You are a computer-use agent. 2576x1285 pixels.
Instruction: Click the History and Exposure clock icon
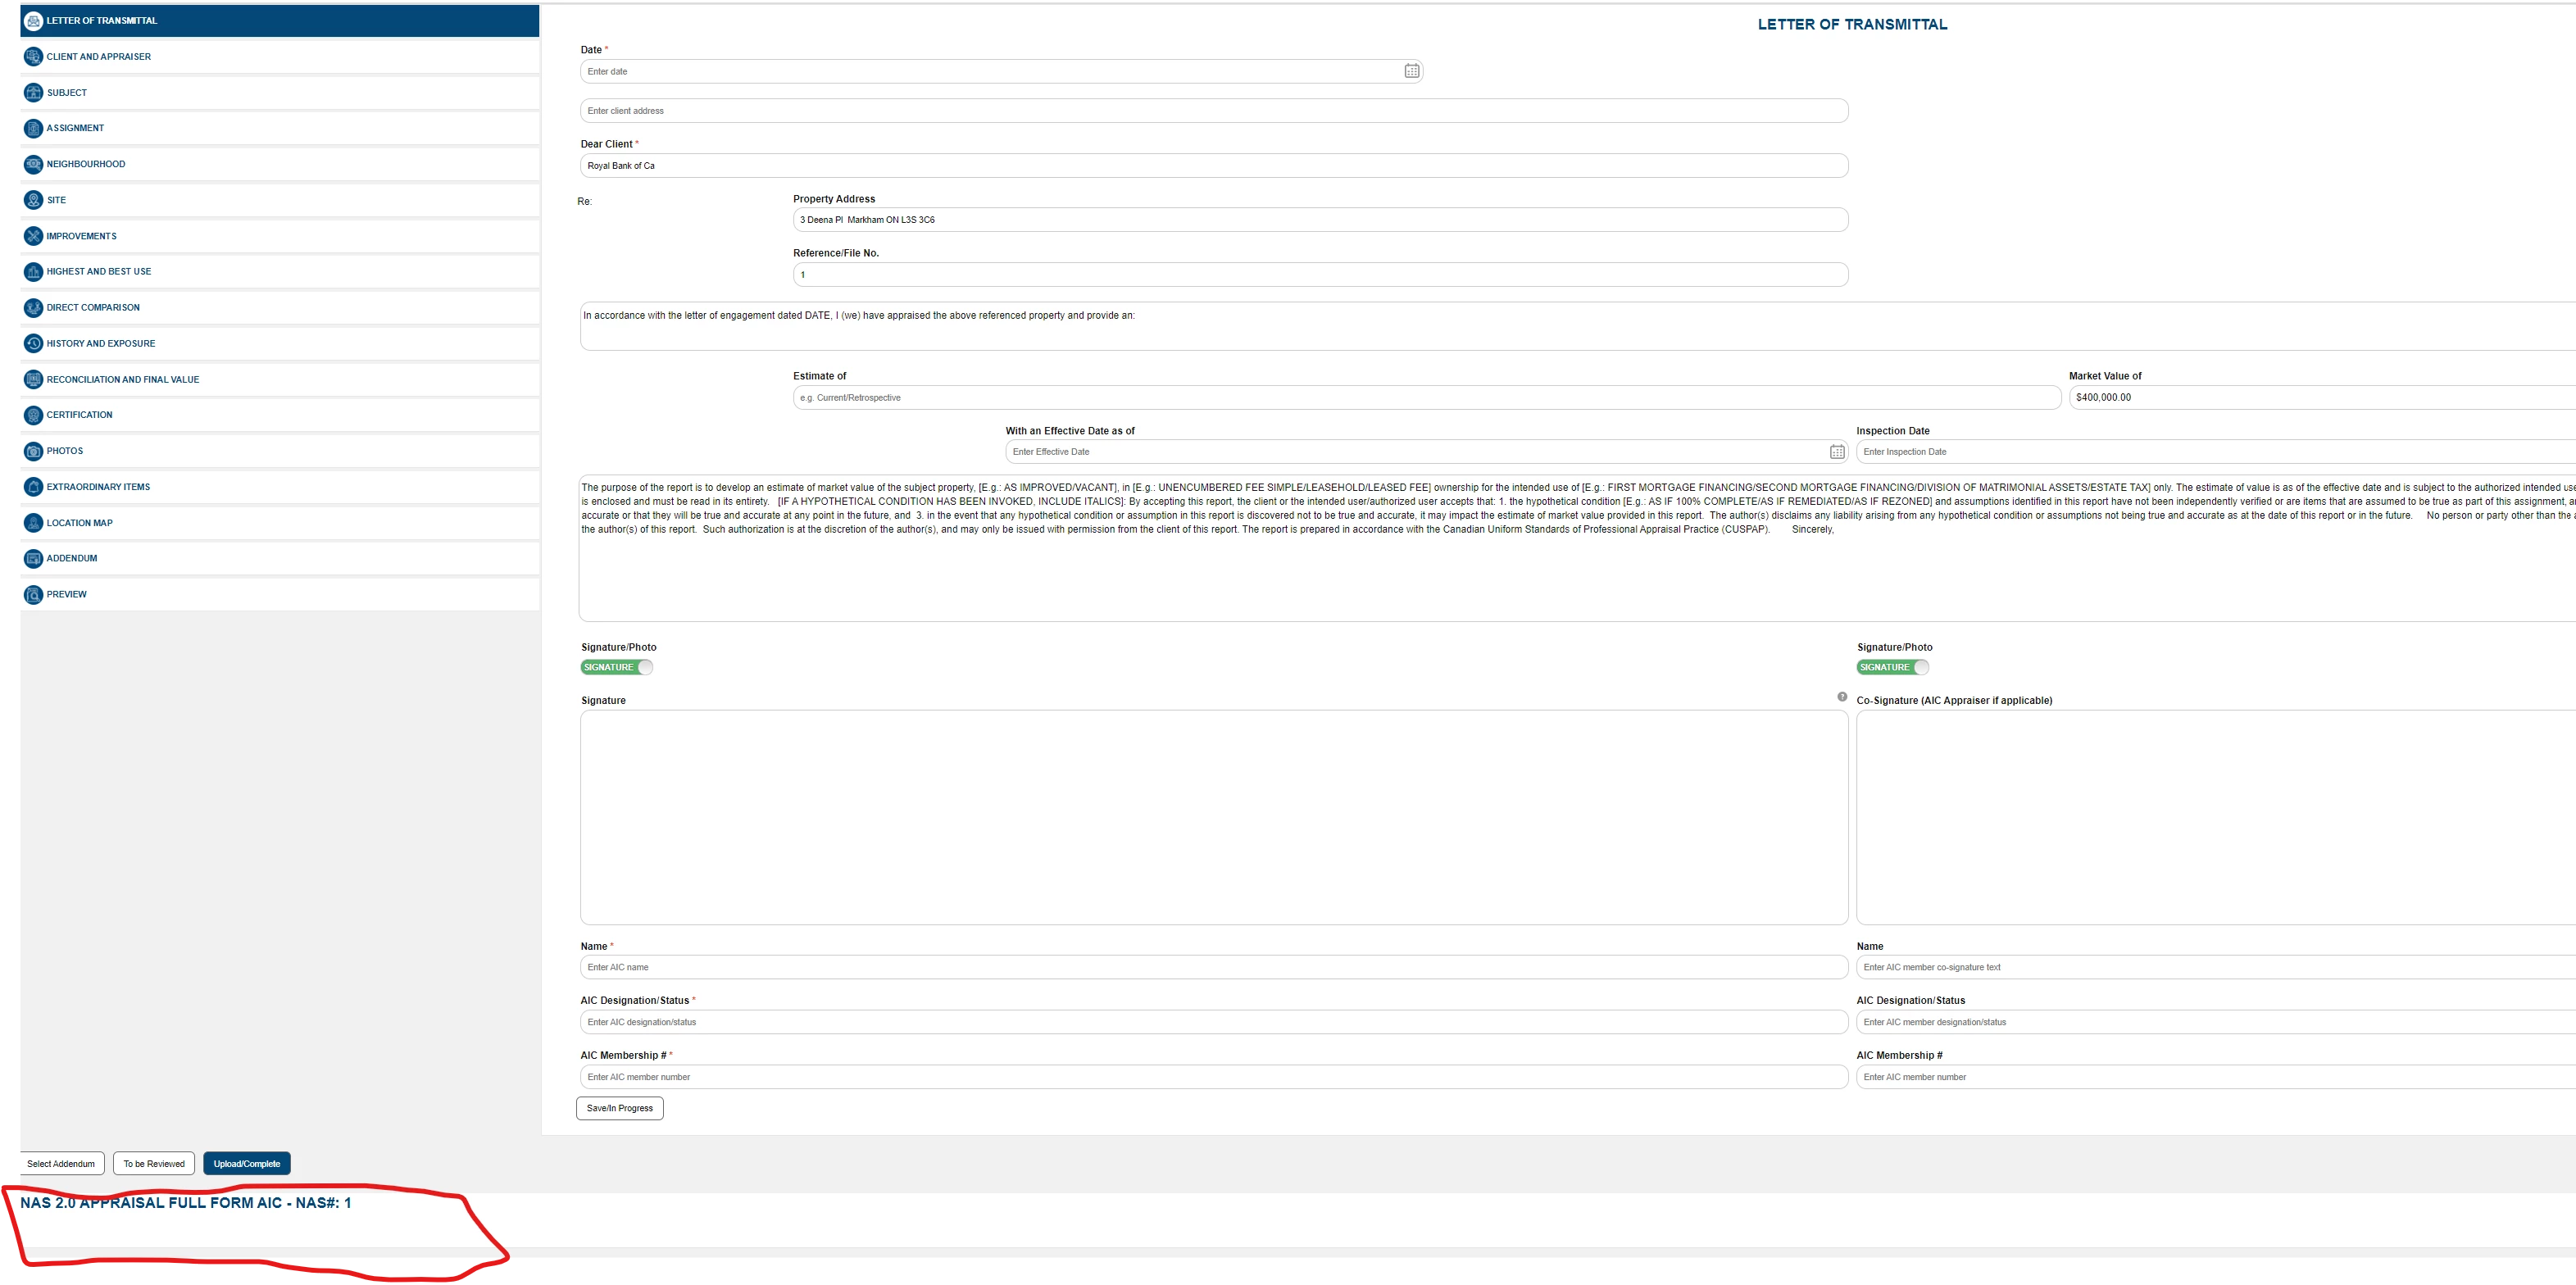[33, 344]
